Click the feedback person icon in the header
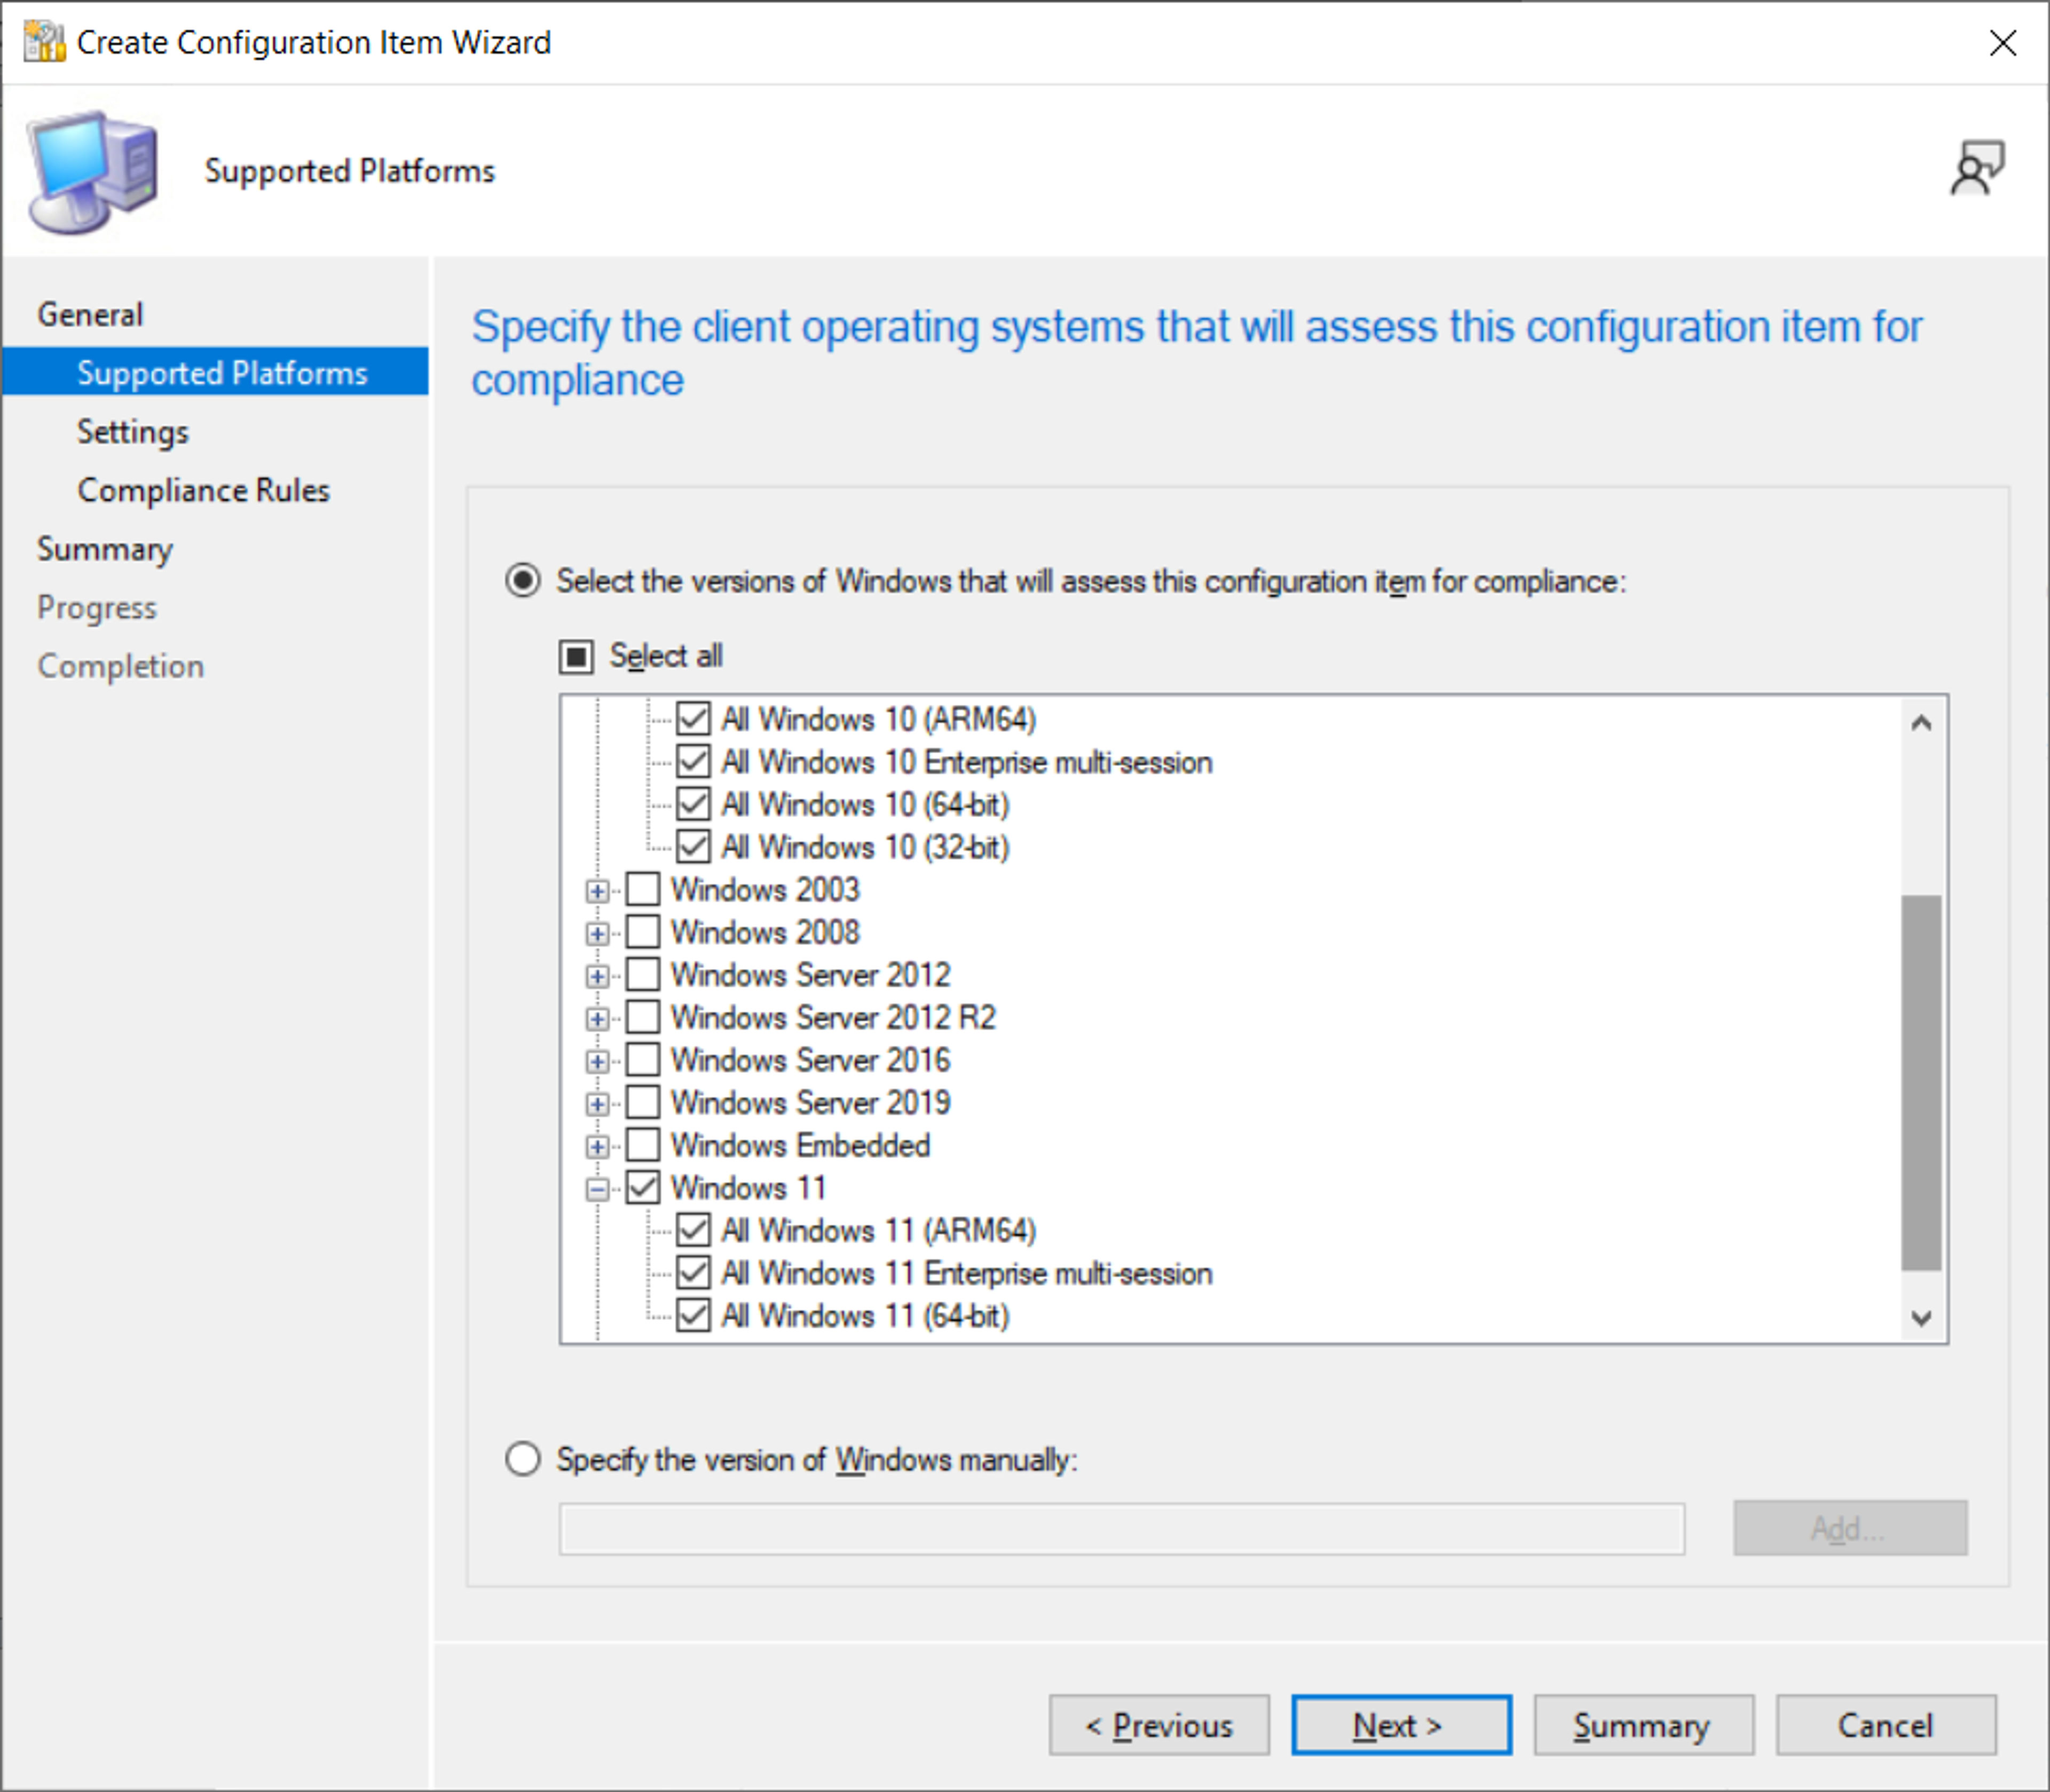The height and width of the screenshot is (1792, 2050). [1977, 168]
